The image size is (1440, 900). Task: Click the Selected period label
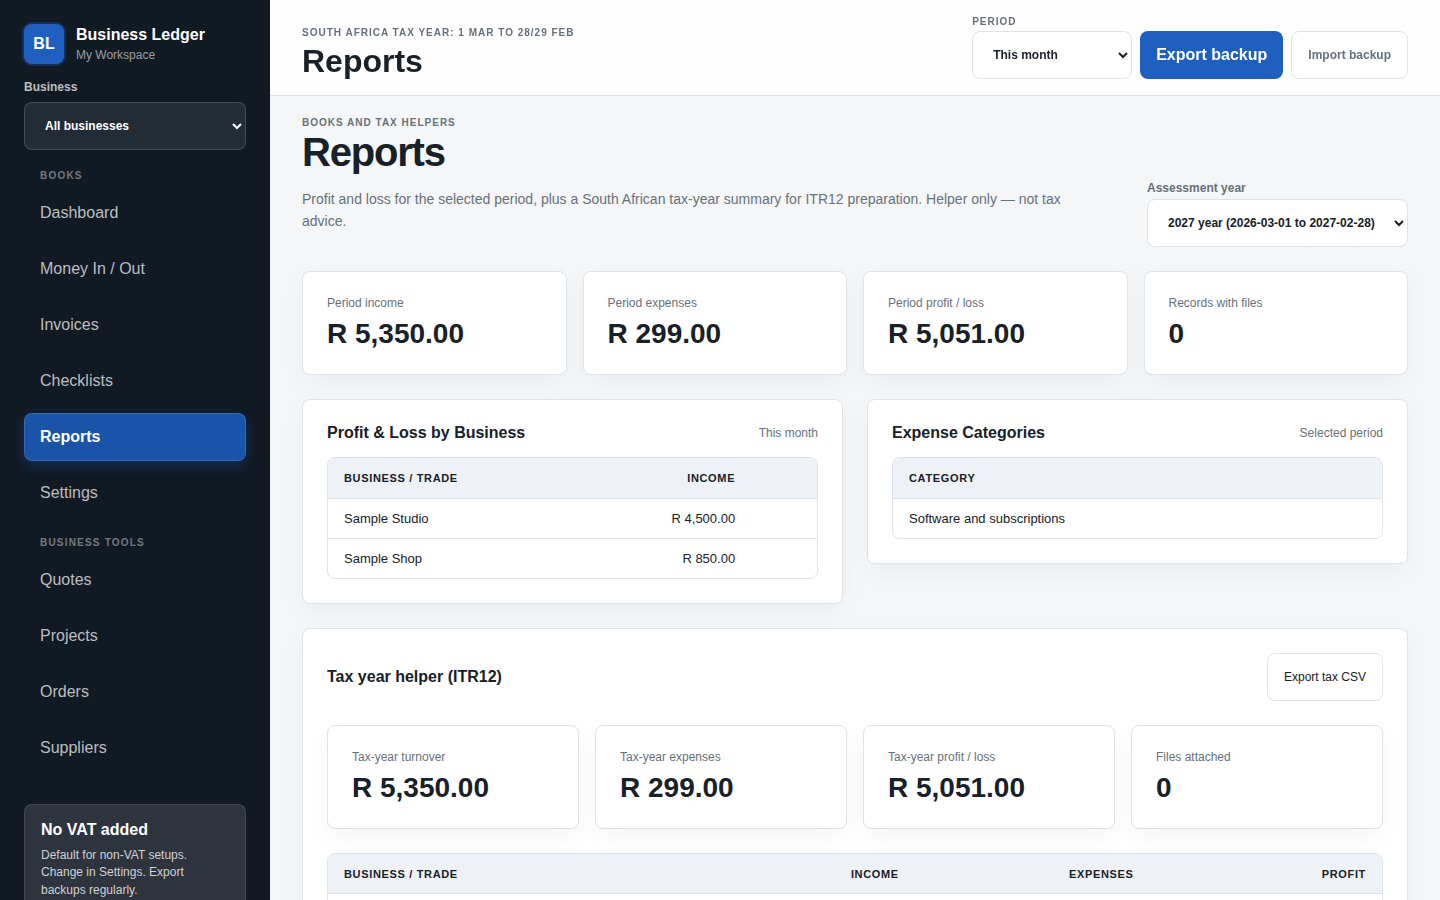click(1341, 433)
